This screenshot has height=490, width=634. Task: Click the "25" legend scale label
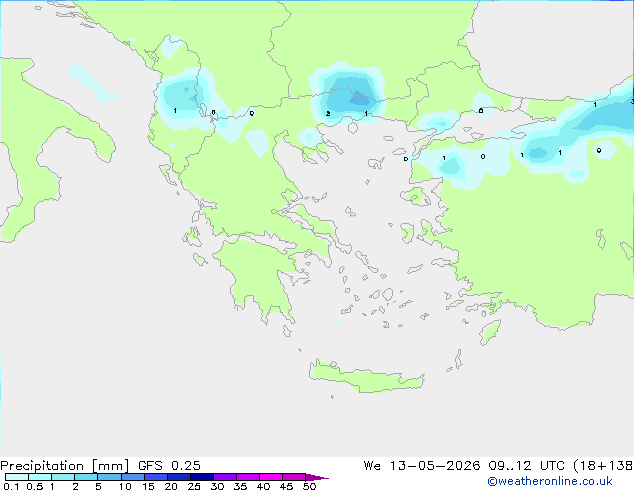tap(194, 486)
